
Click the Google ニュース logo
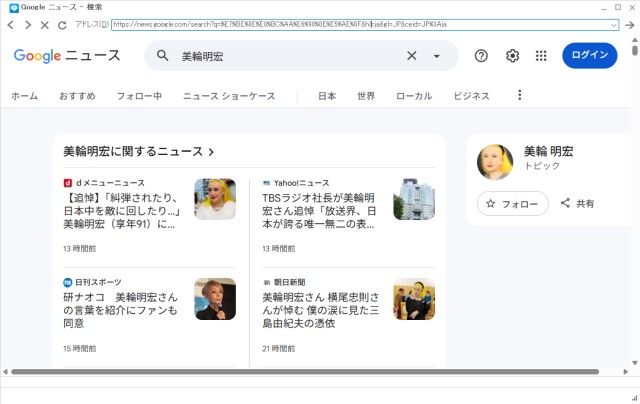[x=67, y=55]
